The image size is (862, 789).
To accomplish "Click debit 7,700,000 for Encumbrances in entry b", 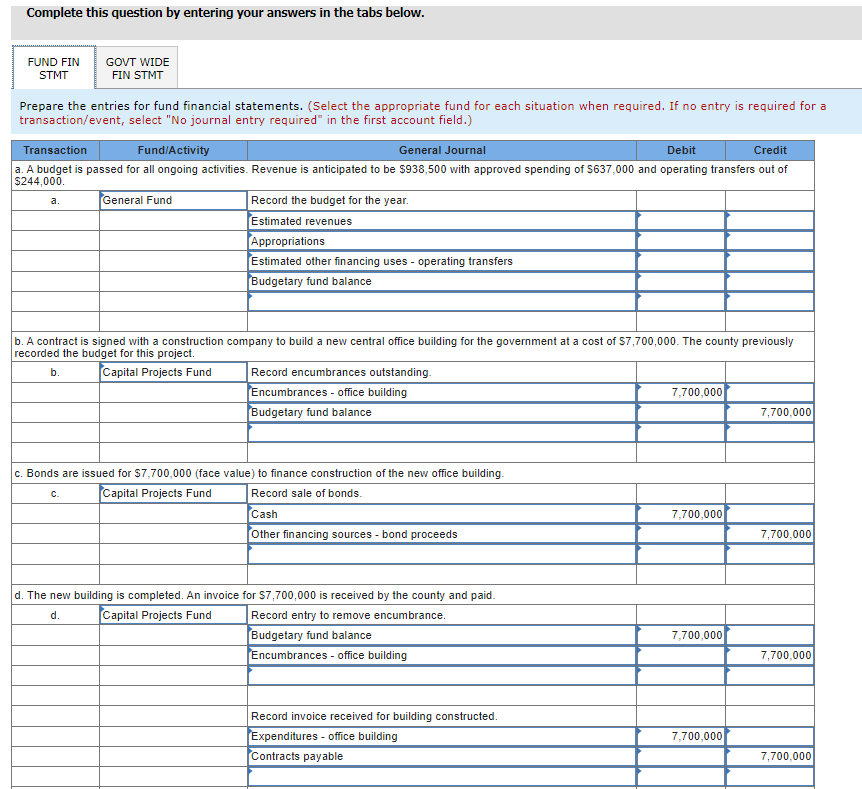I will [x=681, y=393].
